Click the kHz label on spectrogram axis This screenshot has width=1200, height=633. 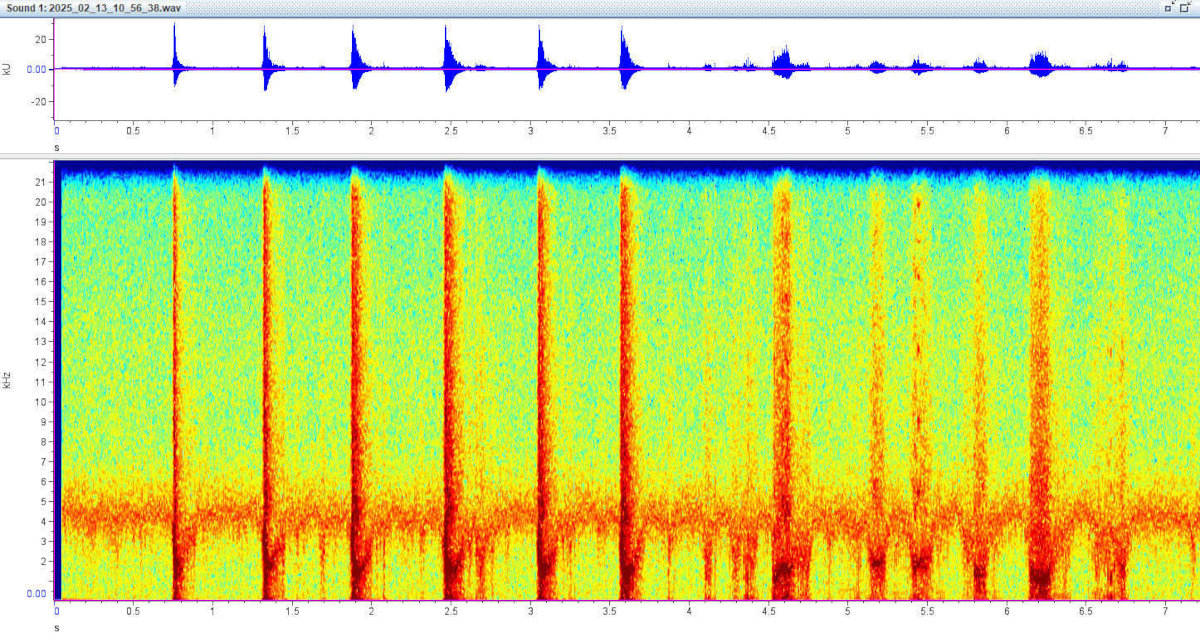[x=8, y=381]
